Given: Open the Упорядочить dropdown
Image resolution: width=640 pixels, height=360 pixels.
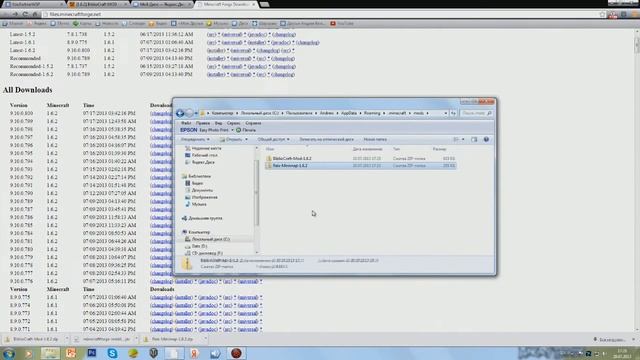Looking at the screenshot, I should [195, 140].
